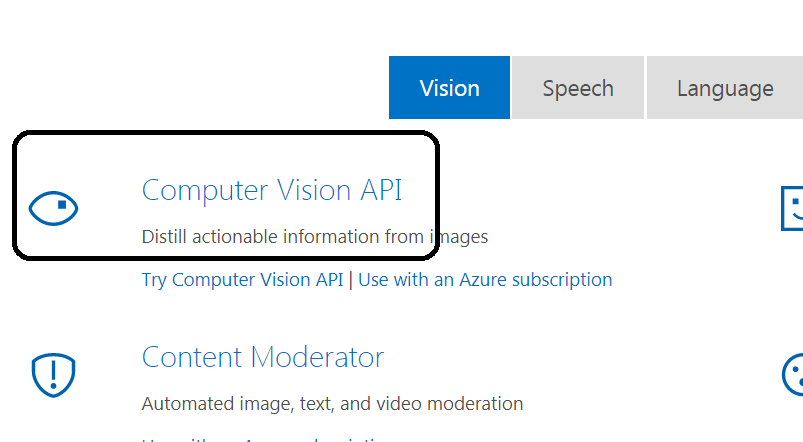
Task: Click the Try Computer Vision API link
Action: 242,279
